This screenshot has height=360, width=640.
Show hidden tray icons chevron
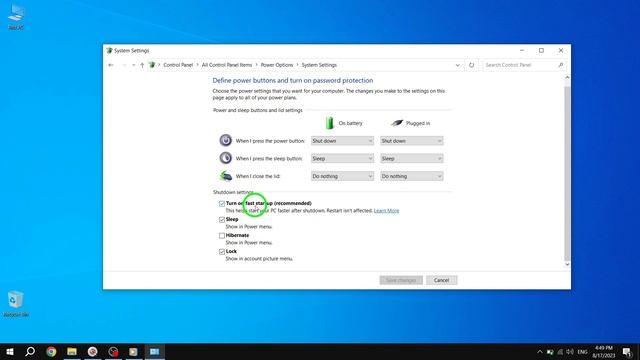[540, 352]
